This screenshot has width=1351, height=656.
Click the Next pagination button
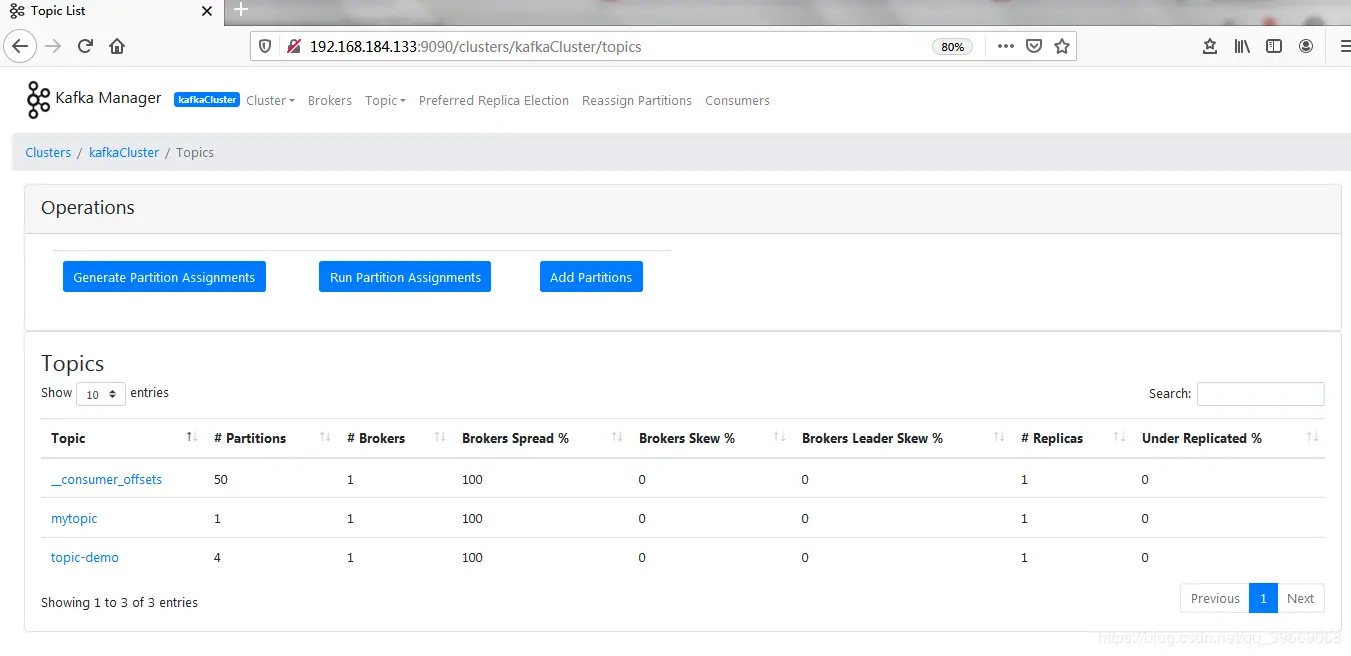(x=1301, y=598)
